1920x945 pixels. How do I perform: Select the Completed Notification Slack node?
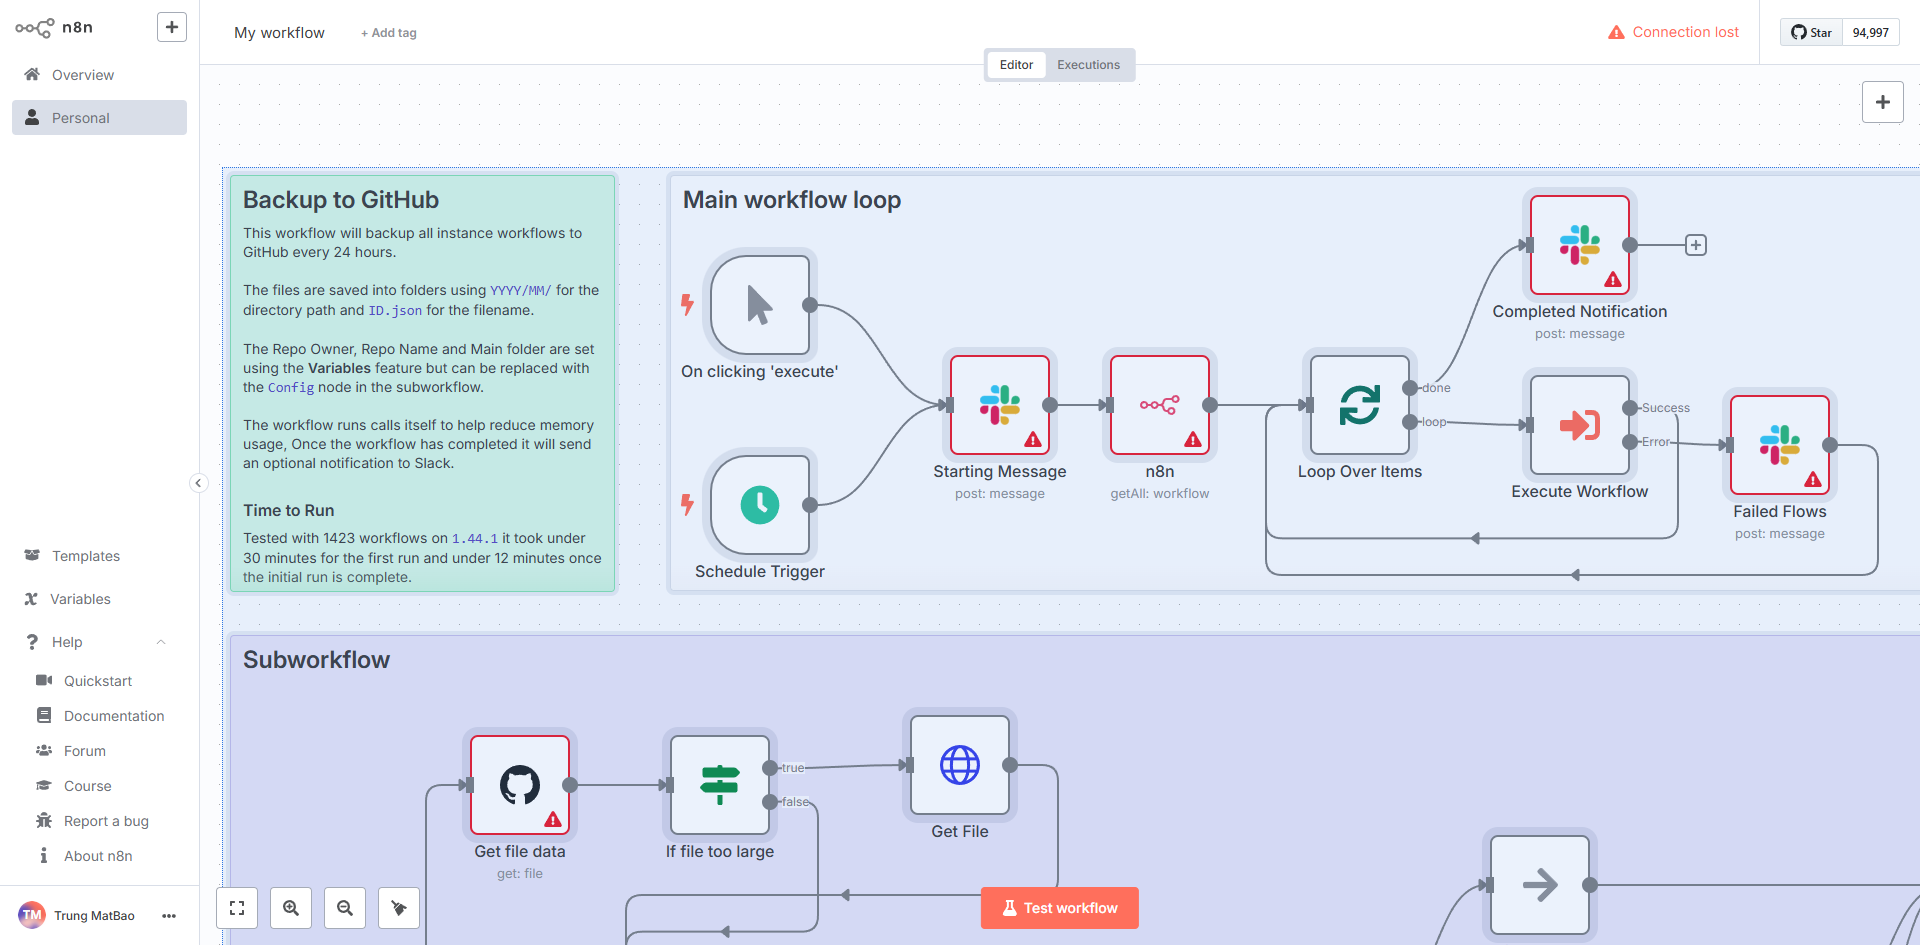pos(1580,245)
